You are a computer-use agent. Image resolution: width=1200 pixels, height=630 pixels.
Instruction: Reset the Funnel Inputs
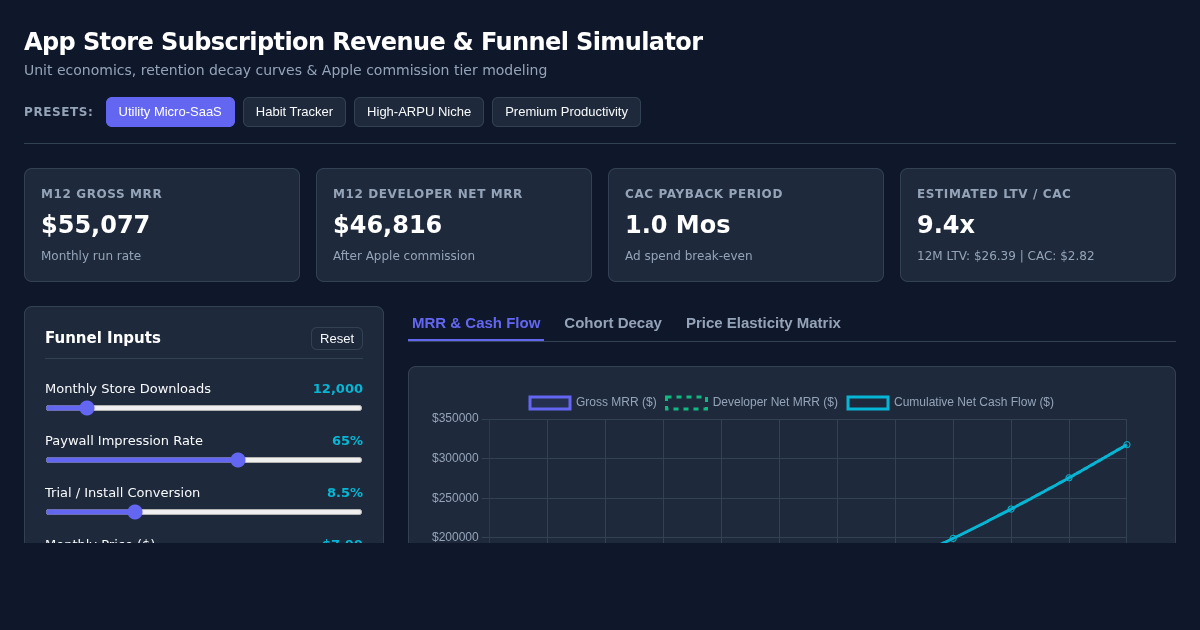337,338
